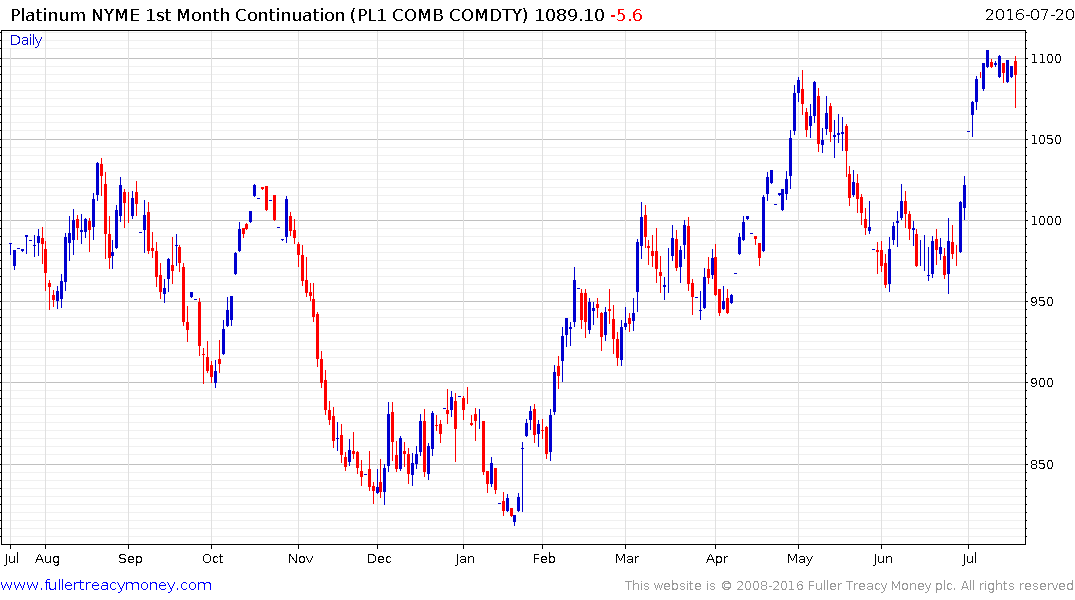
Task: Select the Dec label on time axis
Action: pos(379,559)
